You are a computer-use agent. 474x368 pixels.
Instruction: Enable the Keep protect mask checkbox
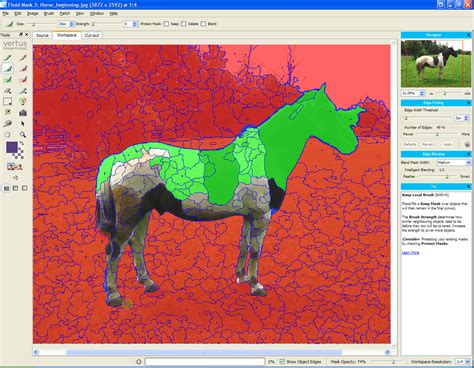166,24
